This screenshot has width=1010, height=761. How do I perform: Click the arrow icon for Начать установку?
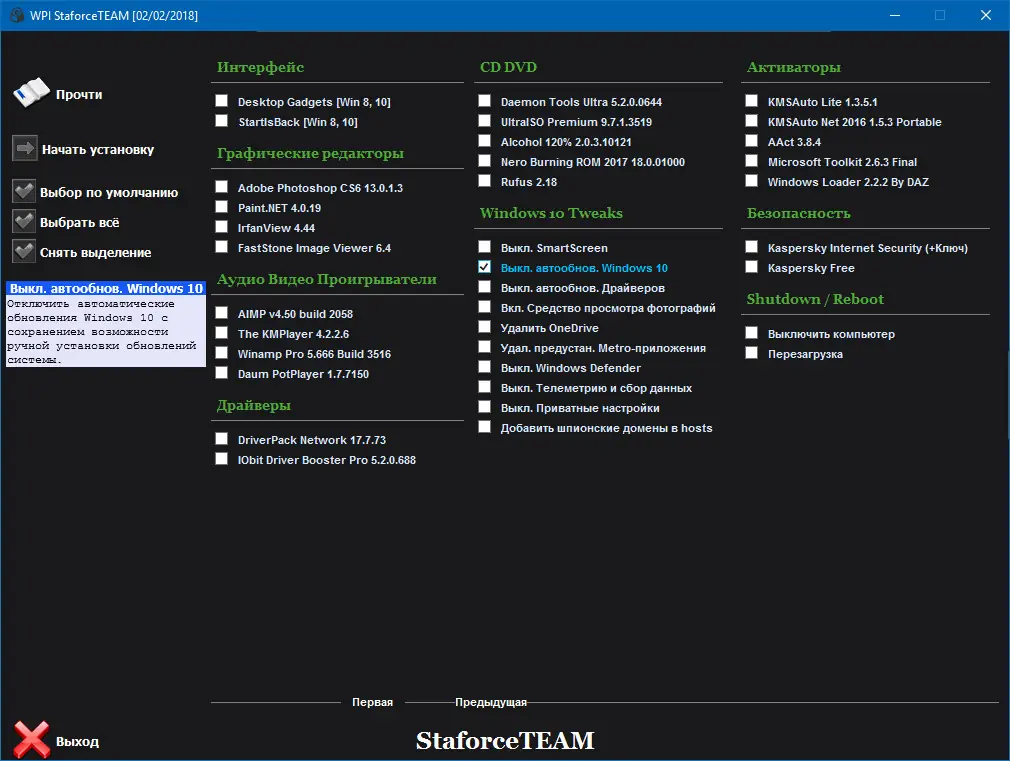coord(24,149)
